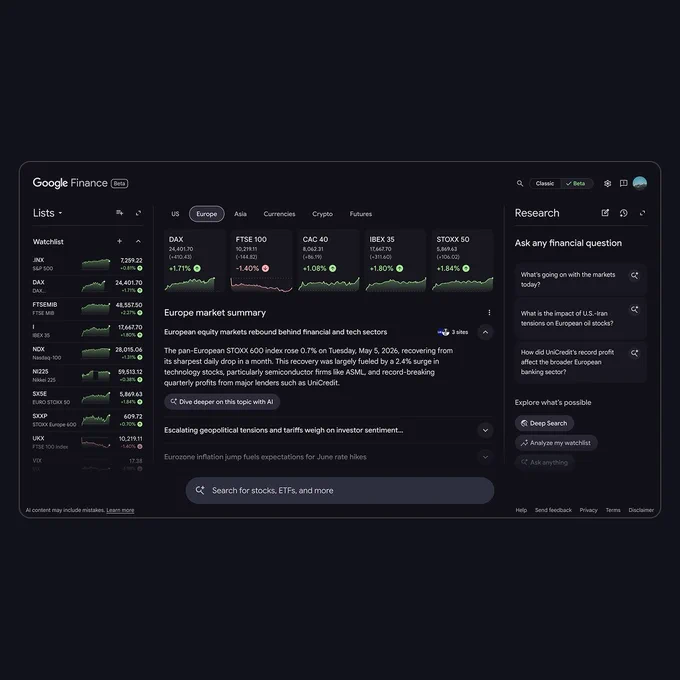Click Dive deeper on this topic with AI
680x680 pixels.
[x=222, y=402]
